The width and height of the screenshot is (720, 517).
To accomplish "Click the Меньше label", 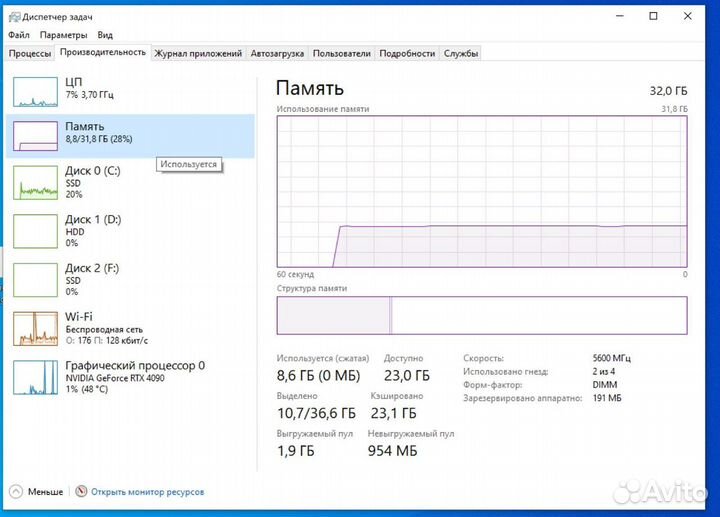I will point(45,492).
